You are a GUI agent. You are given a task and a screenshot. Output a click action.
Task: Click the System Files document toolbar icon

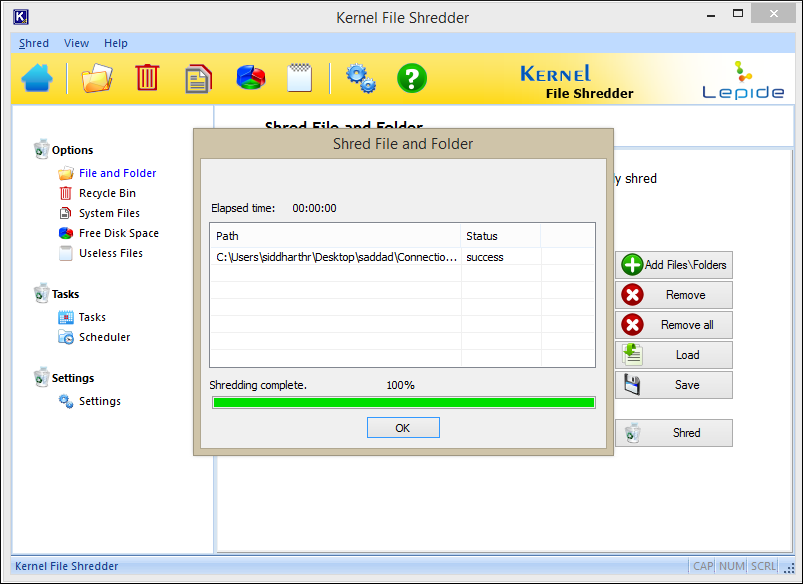tap(198, 79)
